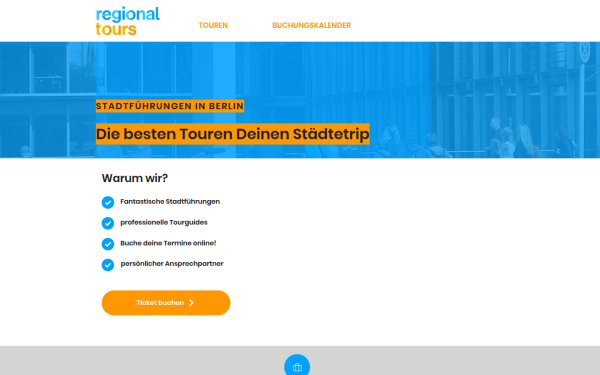Image resolution: width=600 pixels, height=375 pixels.
Task: Click the text 'persönlicher Ansprechpartner'
Action: click(172, 264)
